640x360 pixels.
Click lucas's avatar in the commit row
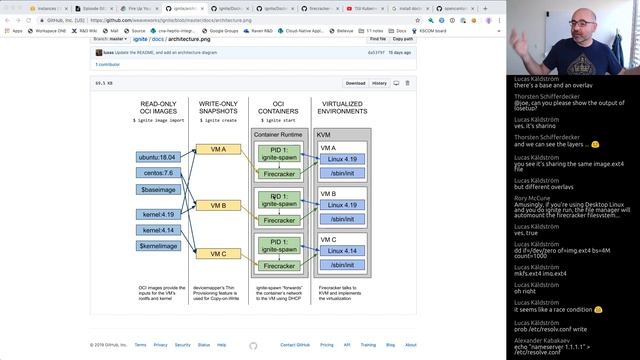click(x=99, y=53)
